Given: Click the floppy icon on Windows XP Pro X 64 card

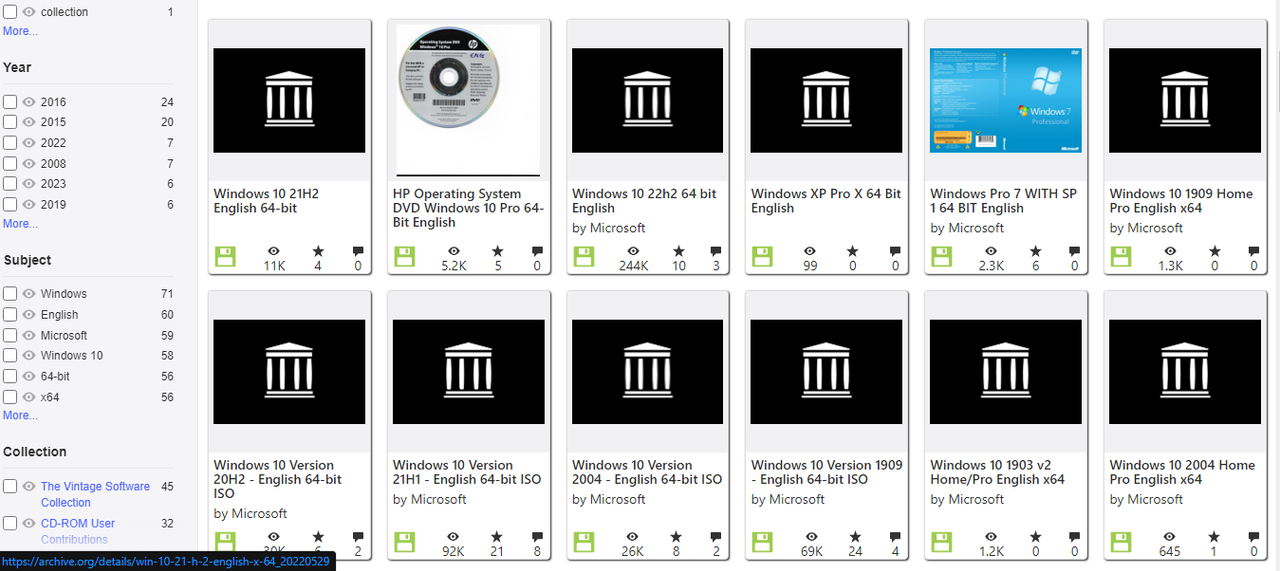Looking at the screenshot, I should 762,257.
